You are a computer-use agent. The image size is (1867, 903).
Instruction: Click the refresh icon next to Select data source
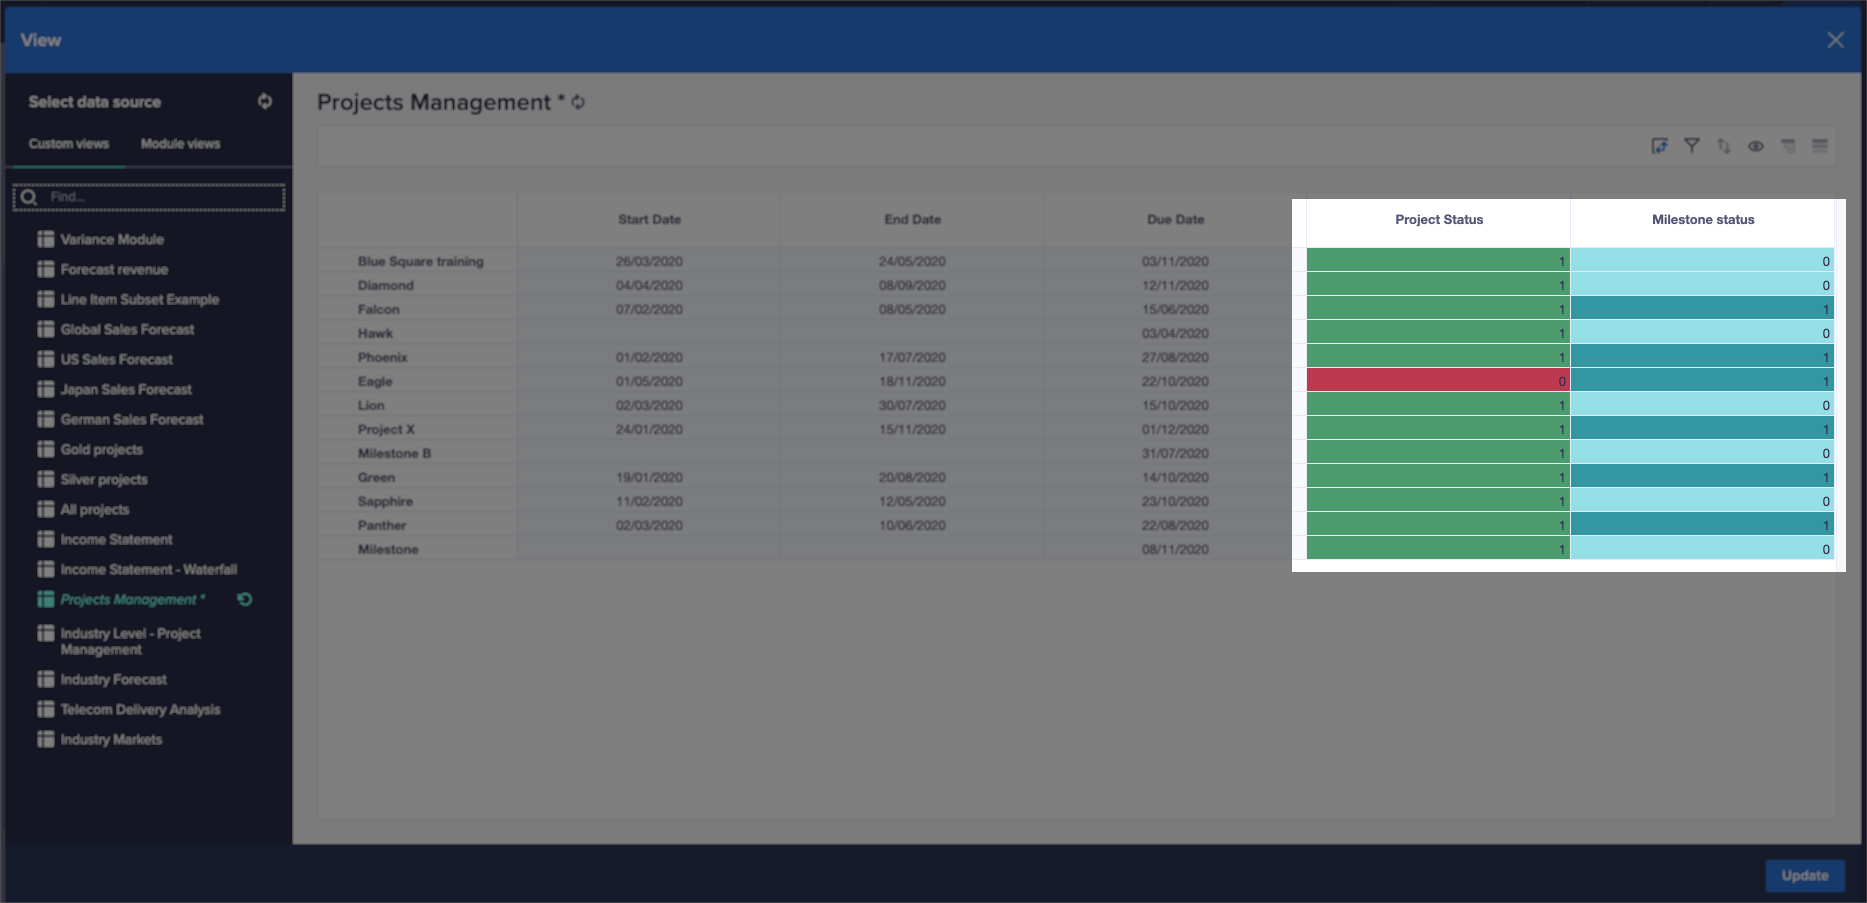pos(264,101)
